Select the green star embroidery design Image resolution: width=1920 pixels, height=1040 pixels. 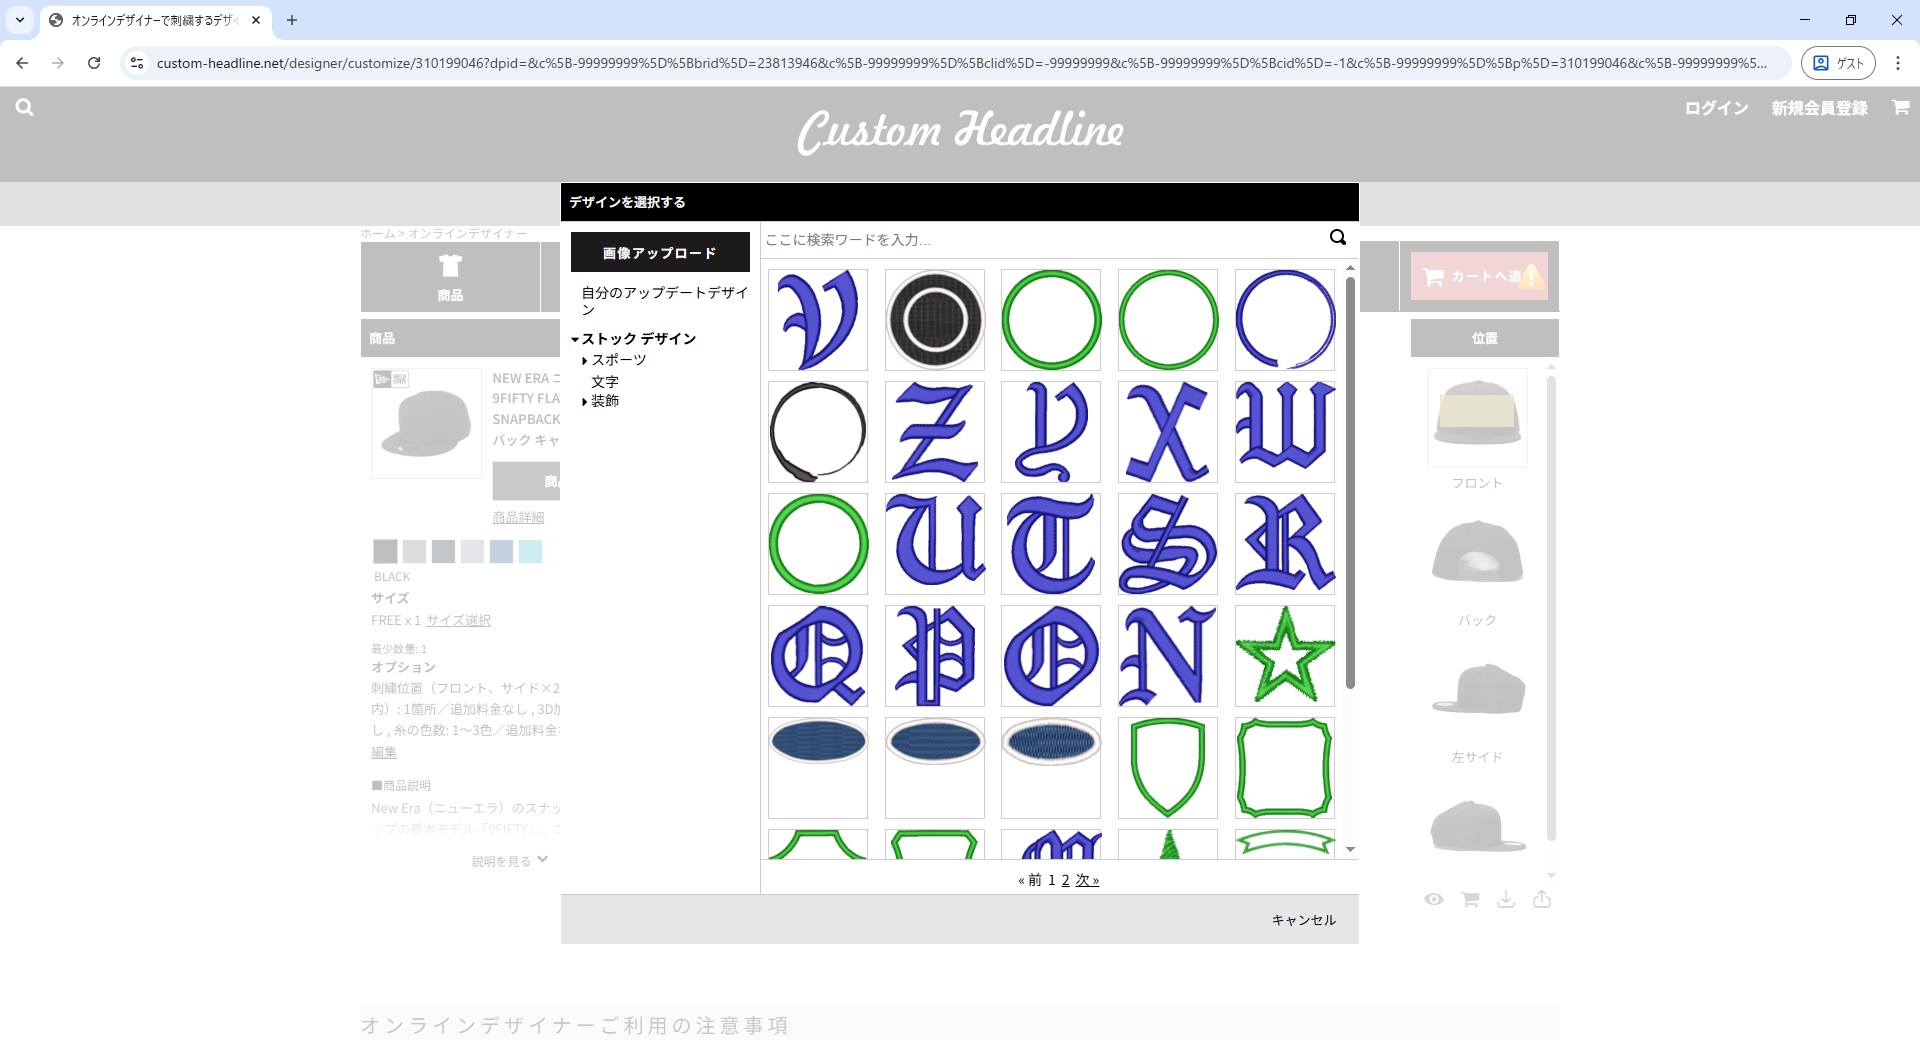(x=1284, y=656)
